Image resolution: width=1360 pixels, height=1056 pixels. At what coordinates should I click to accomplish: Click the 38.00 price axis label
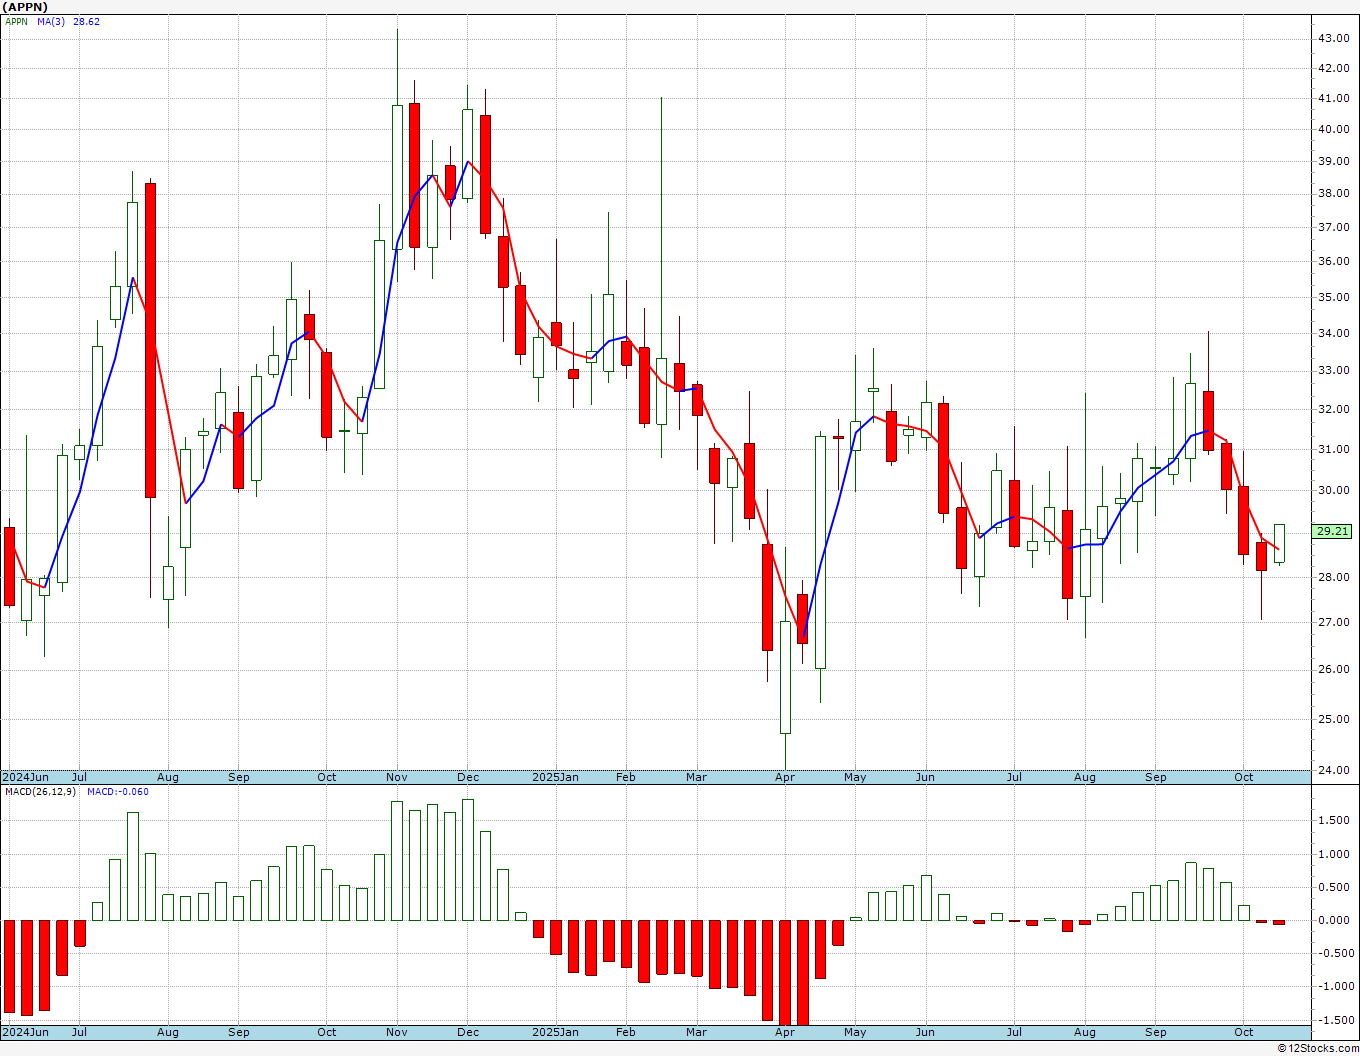tap(1333, 194)
